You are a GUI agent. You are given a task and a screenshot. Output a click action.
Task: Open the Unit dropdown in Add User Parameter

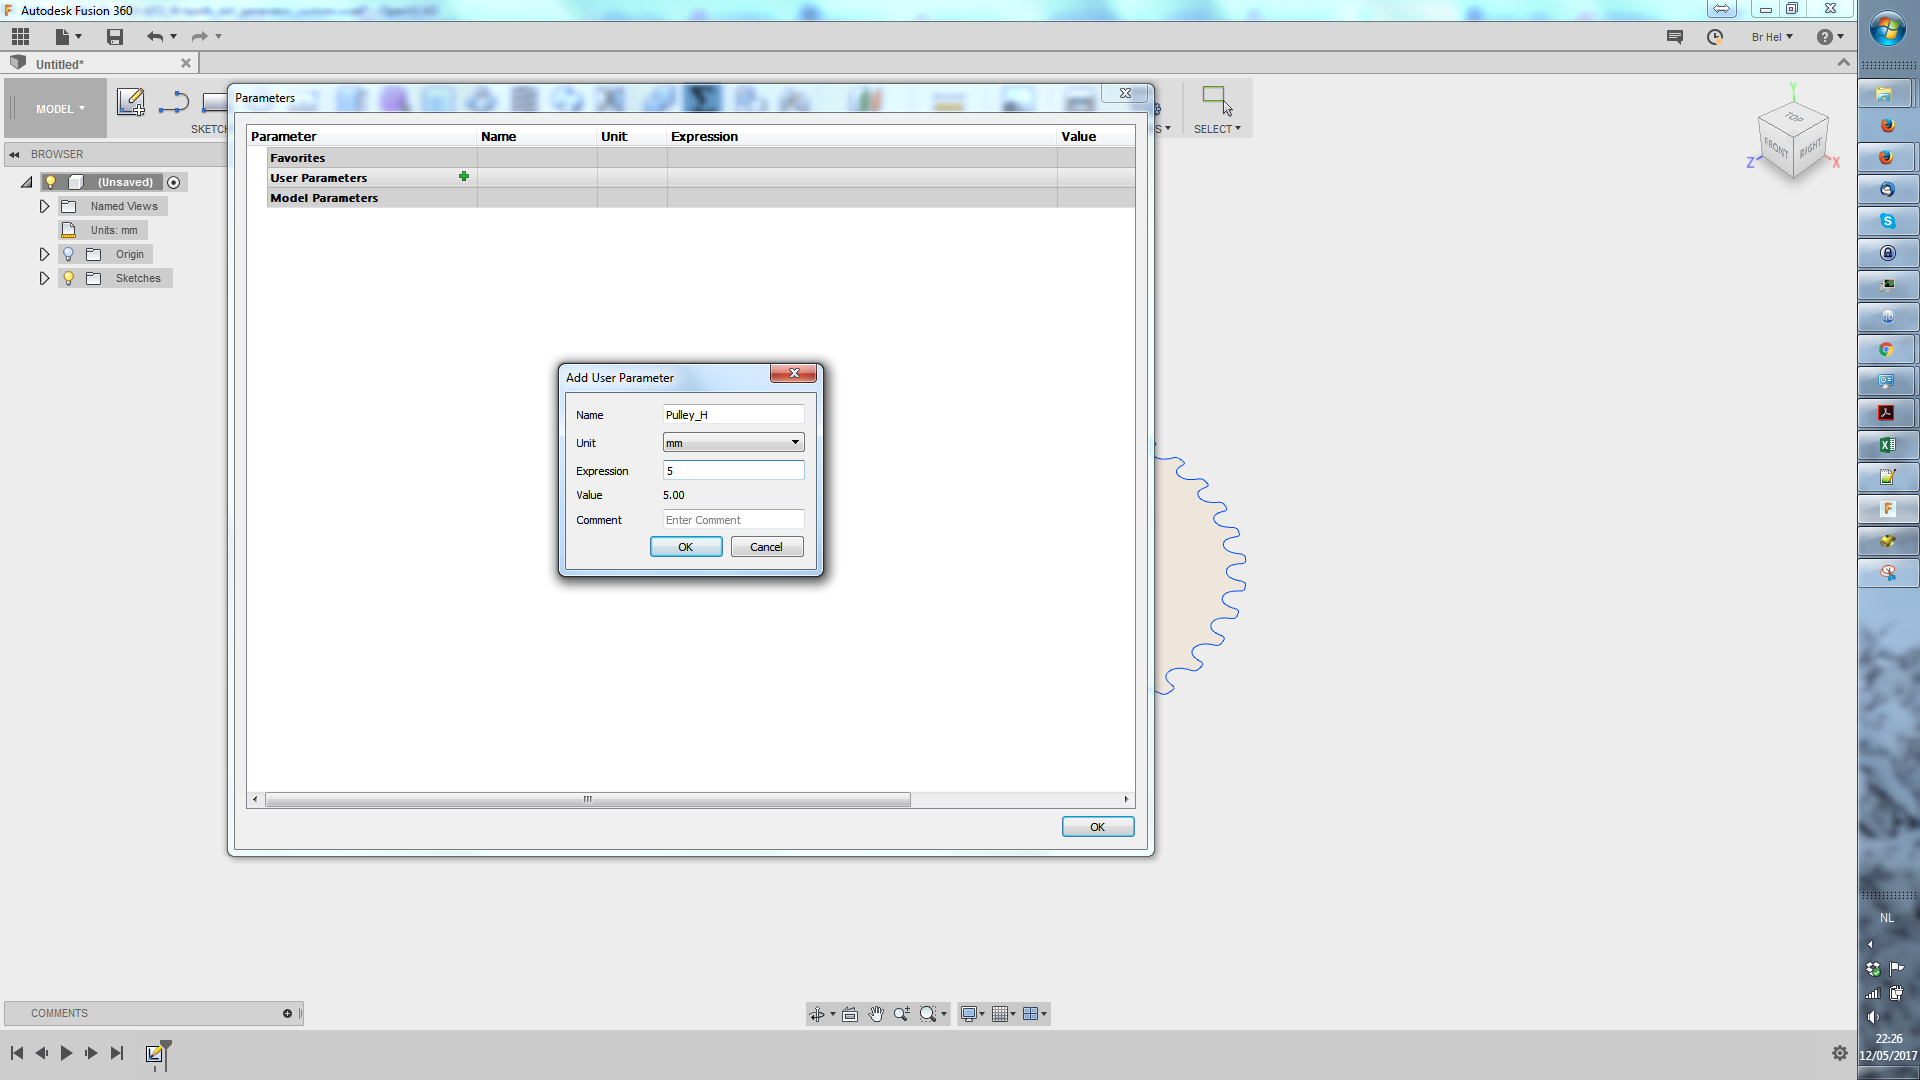pos(795,442)
